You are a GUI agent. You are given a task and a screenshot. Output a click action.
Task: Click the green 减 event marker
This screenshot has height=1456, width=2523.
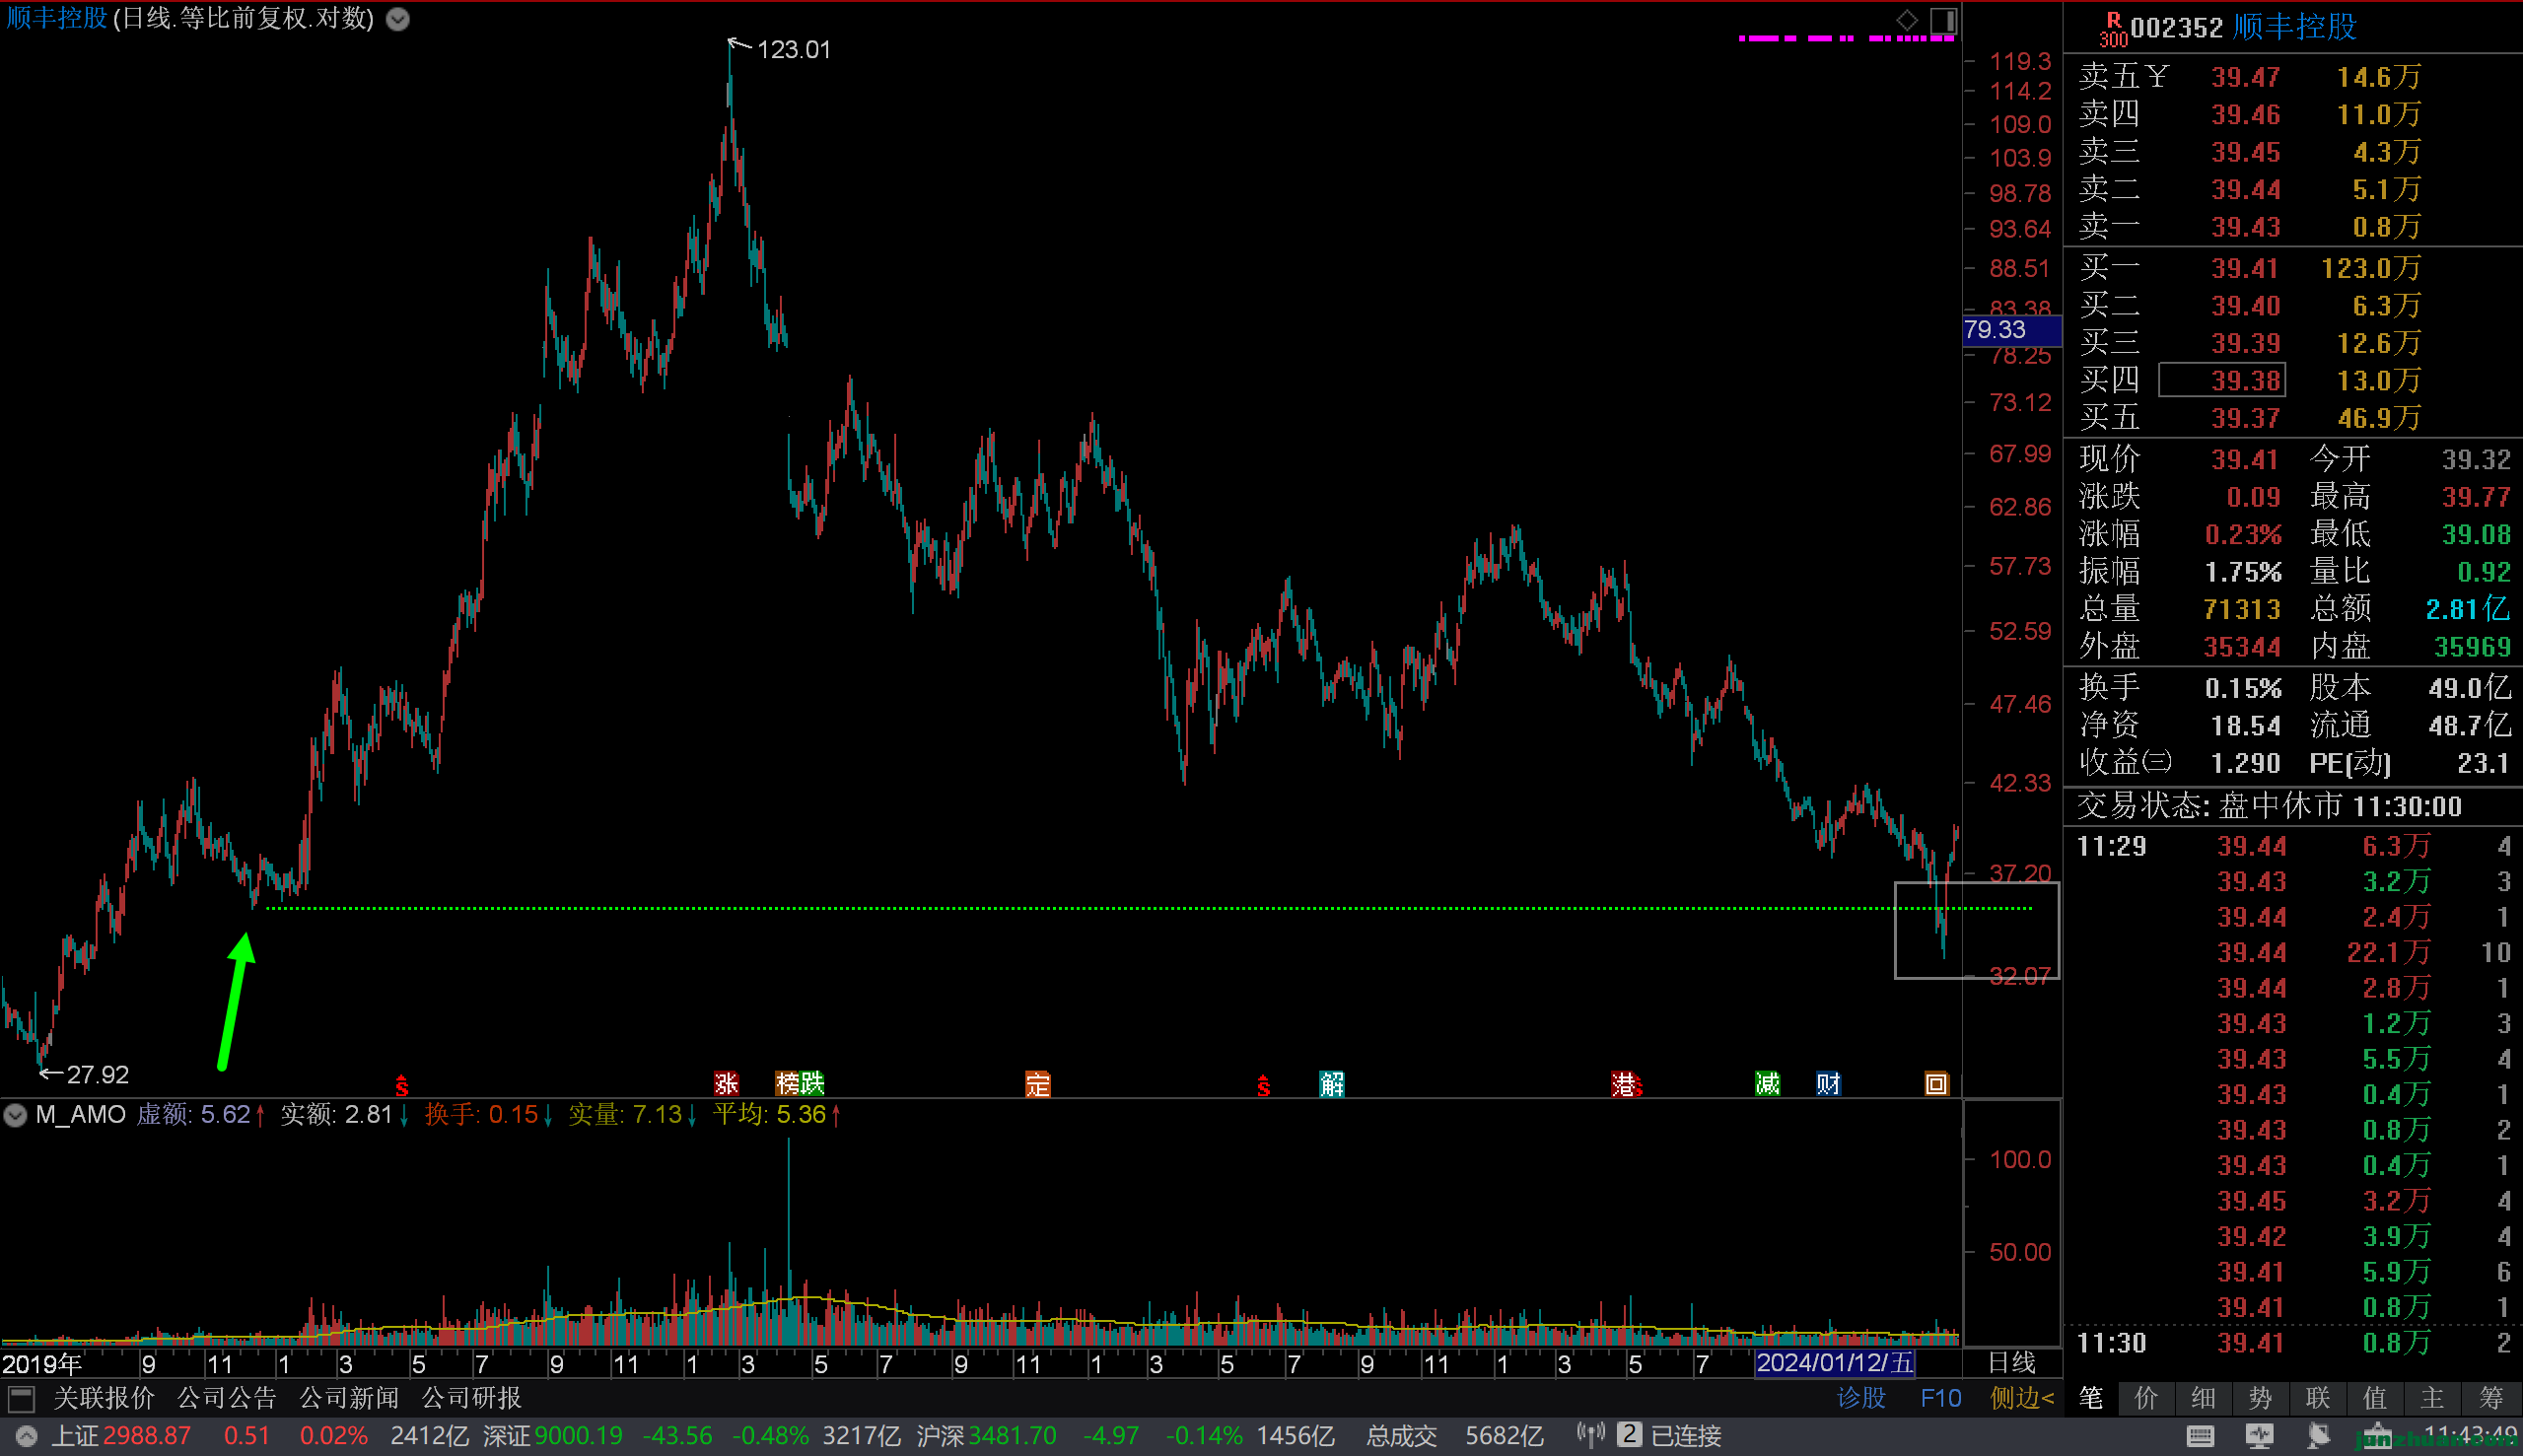point(1767,1083)
